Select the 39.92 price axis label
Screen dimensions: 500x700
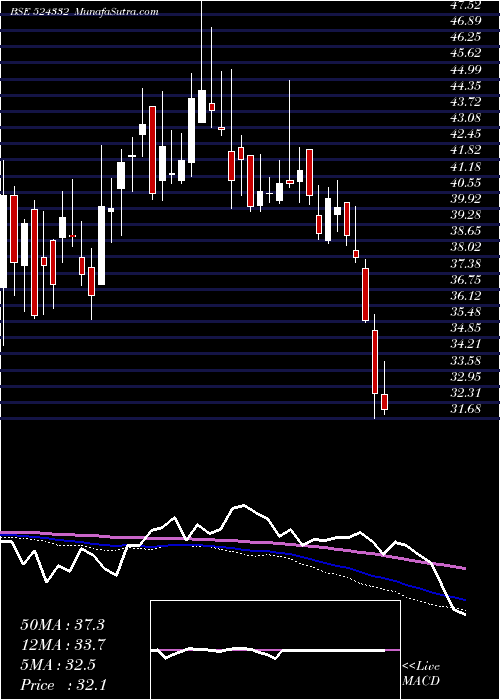[x=466, y=199]
